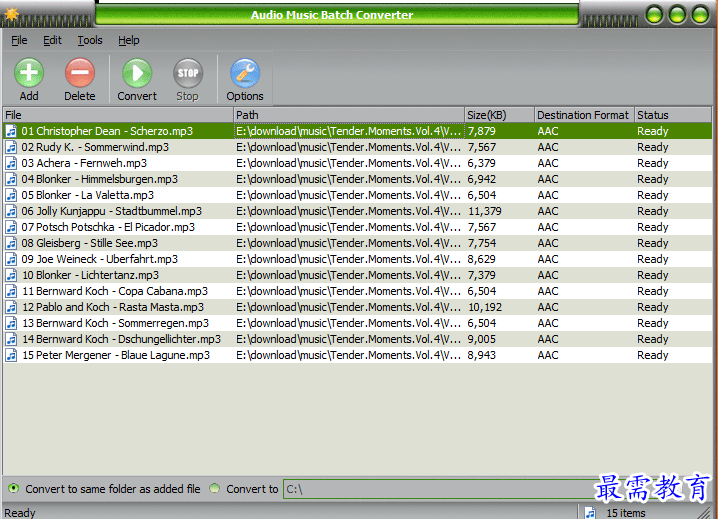Click the green Add files icon
Image resolution: width=718 pixels, height=519 pixels.
[x=29, y=72]
